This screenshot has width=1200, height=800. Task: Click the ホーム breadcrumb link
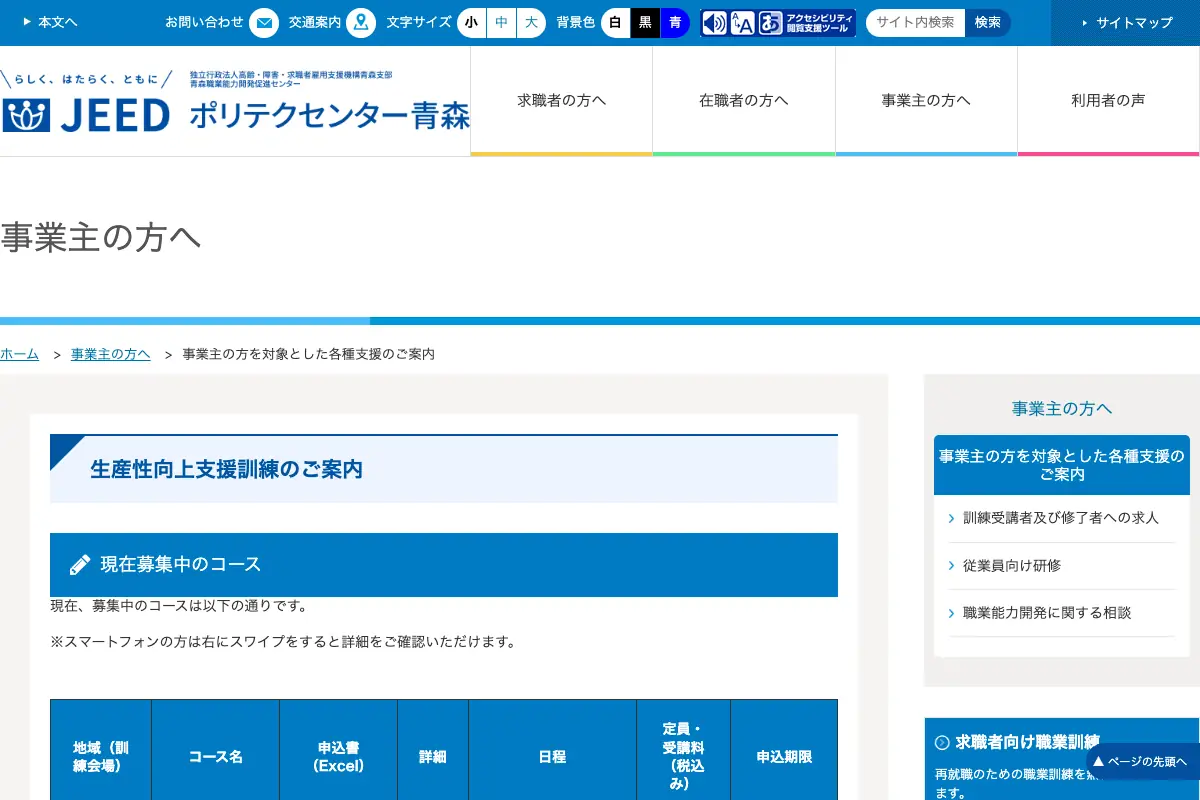coord(20,354)
